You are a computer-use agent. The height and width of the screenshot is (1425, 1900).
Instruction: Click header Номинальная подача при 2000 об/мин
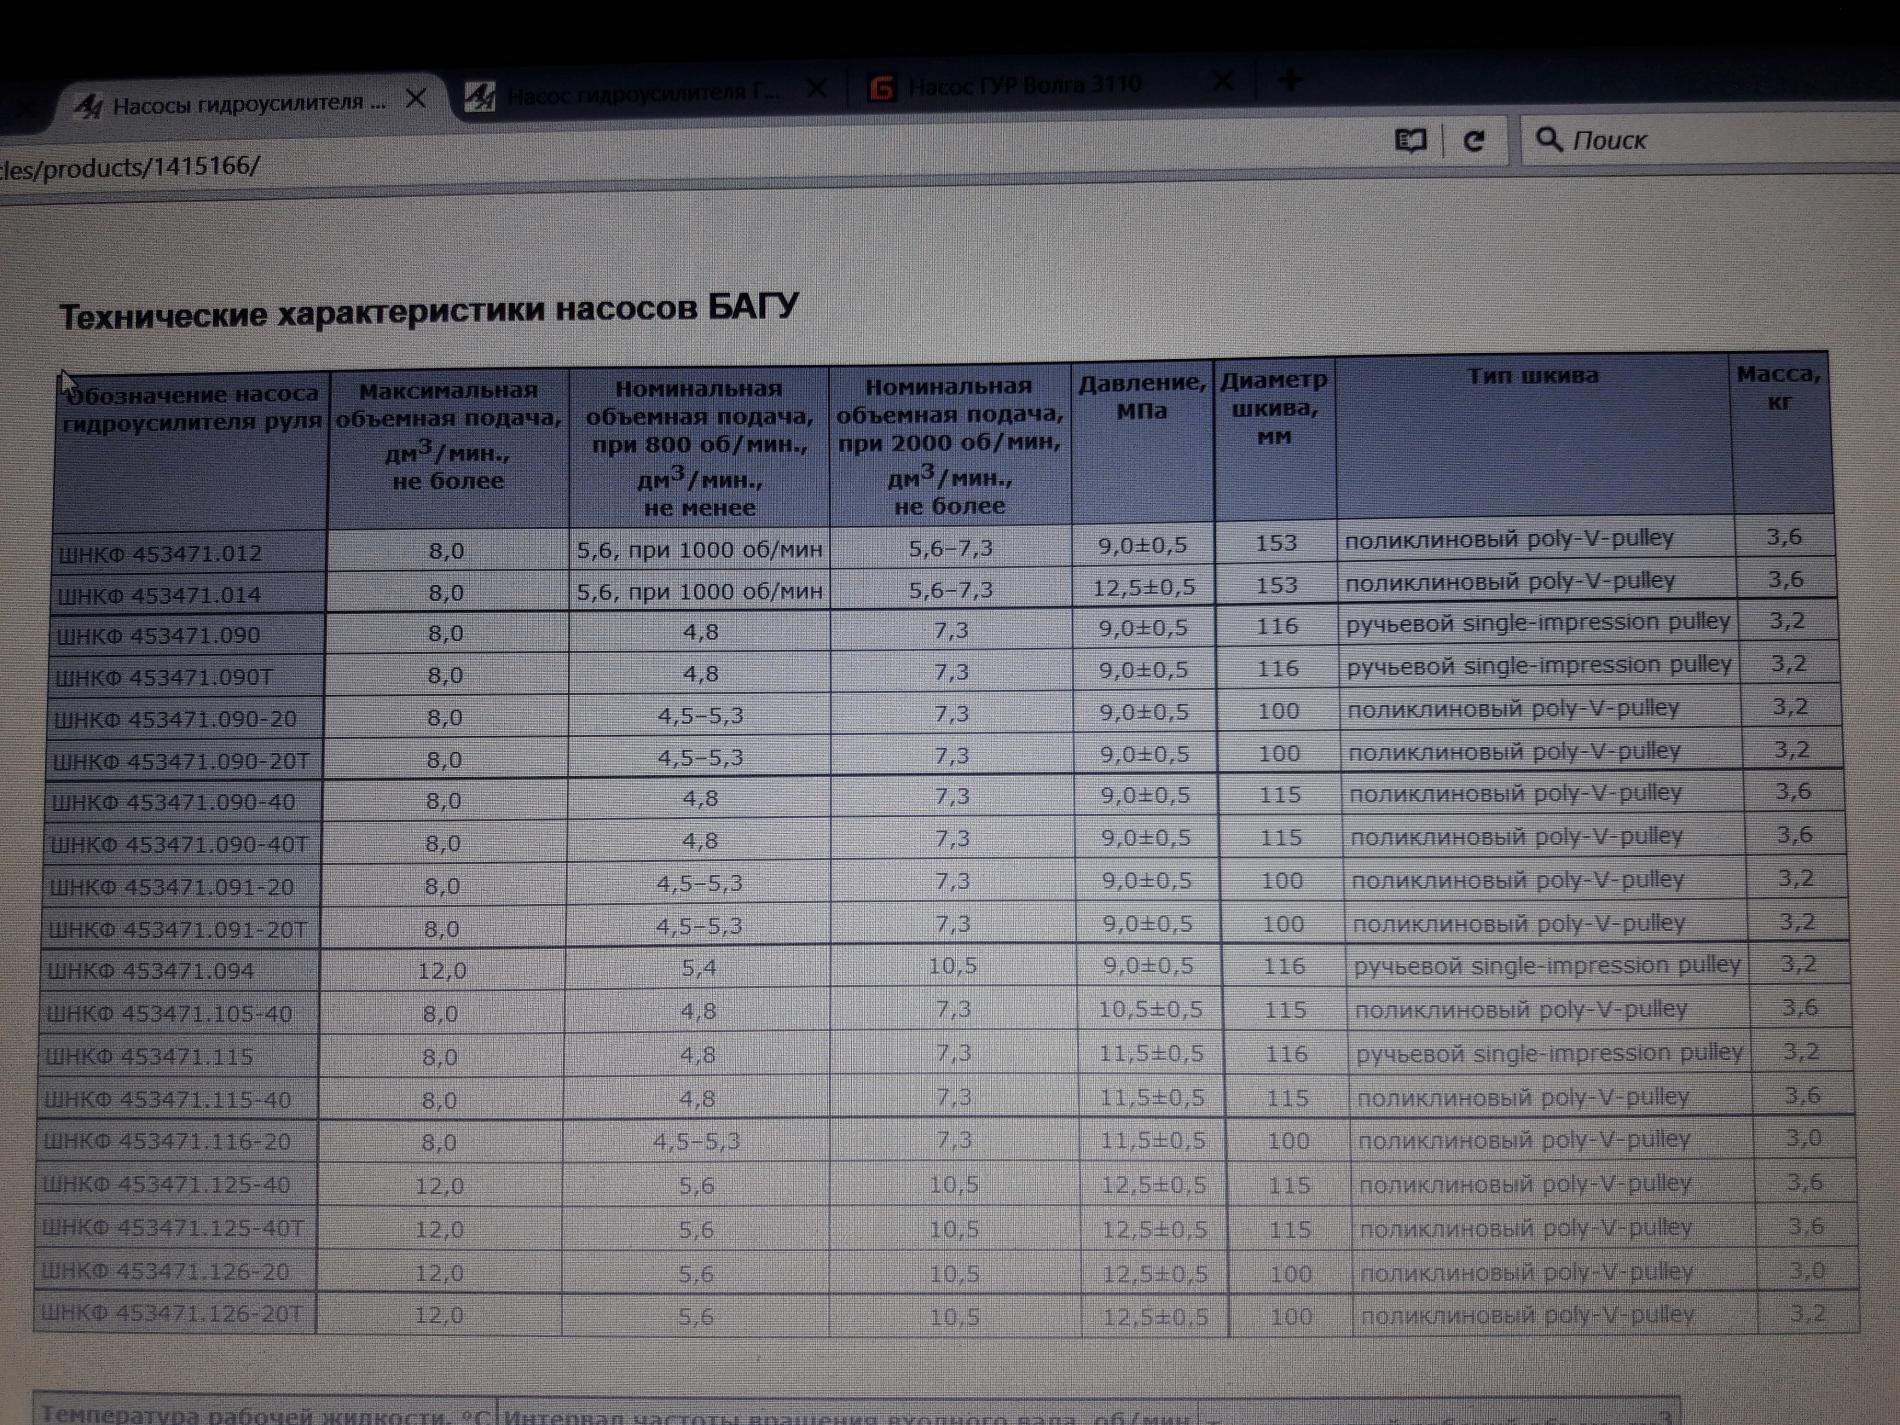tap(950, 445)
